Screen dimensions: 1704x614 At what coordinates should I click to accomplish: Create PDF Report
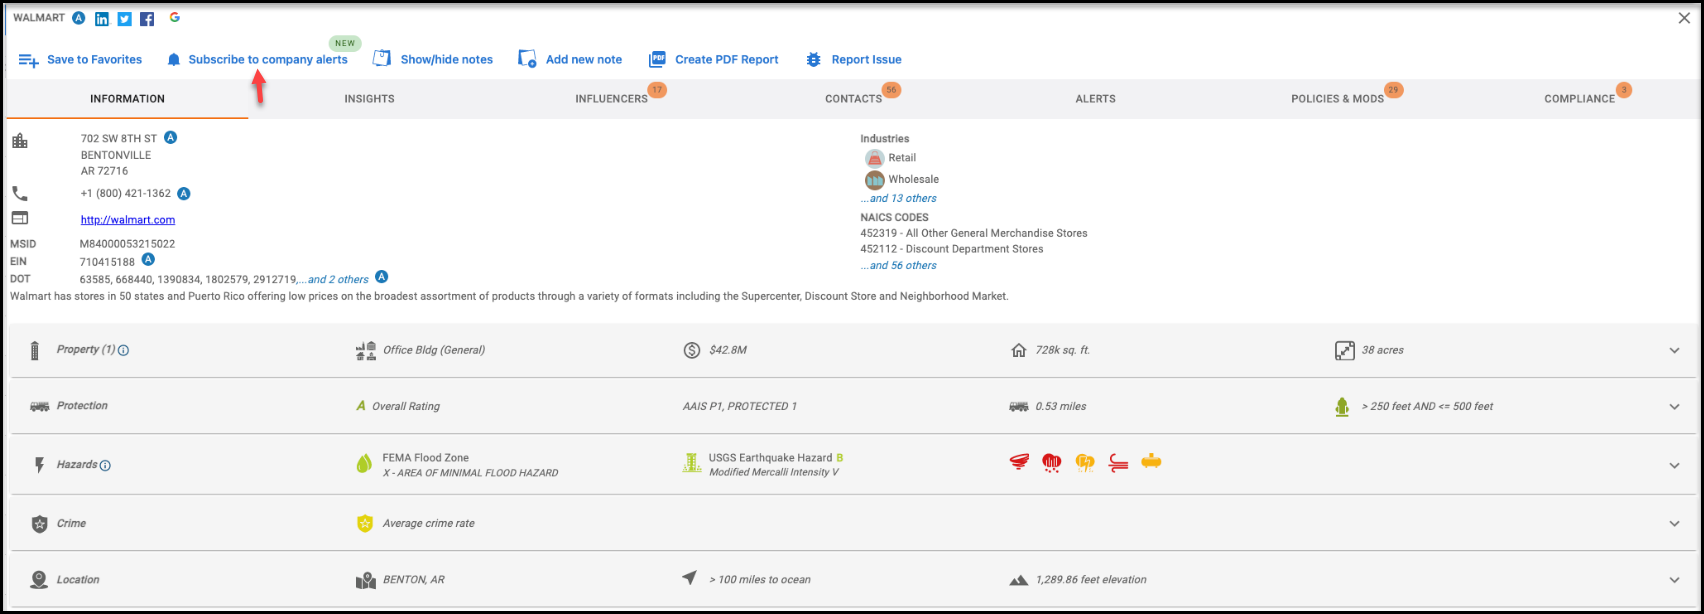click(x=714, y=60)
